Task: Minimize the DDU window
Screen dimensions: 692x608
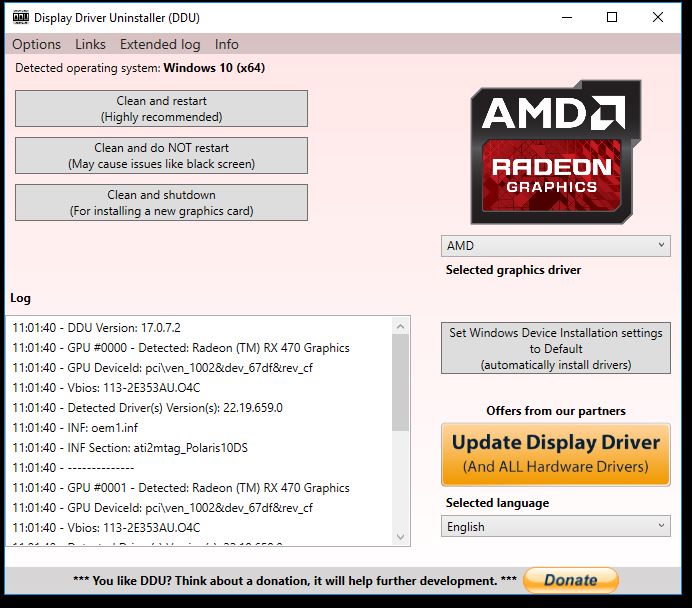Action: click(566, 17)
